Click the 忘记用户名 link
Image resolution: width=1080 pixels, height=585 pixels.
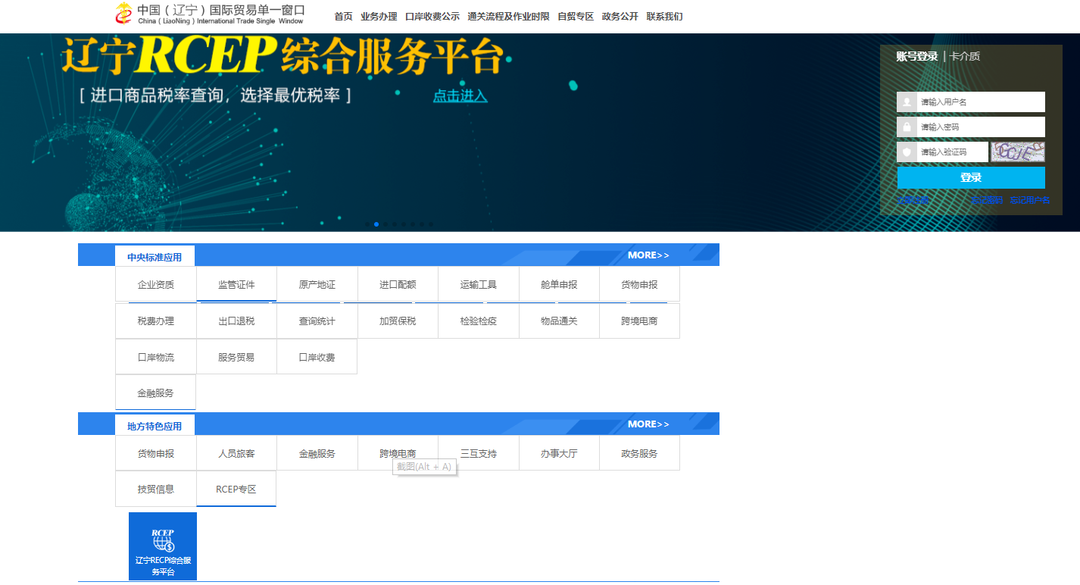(x=1030, y=200)
